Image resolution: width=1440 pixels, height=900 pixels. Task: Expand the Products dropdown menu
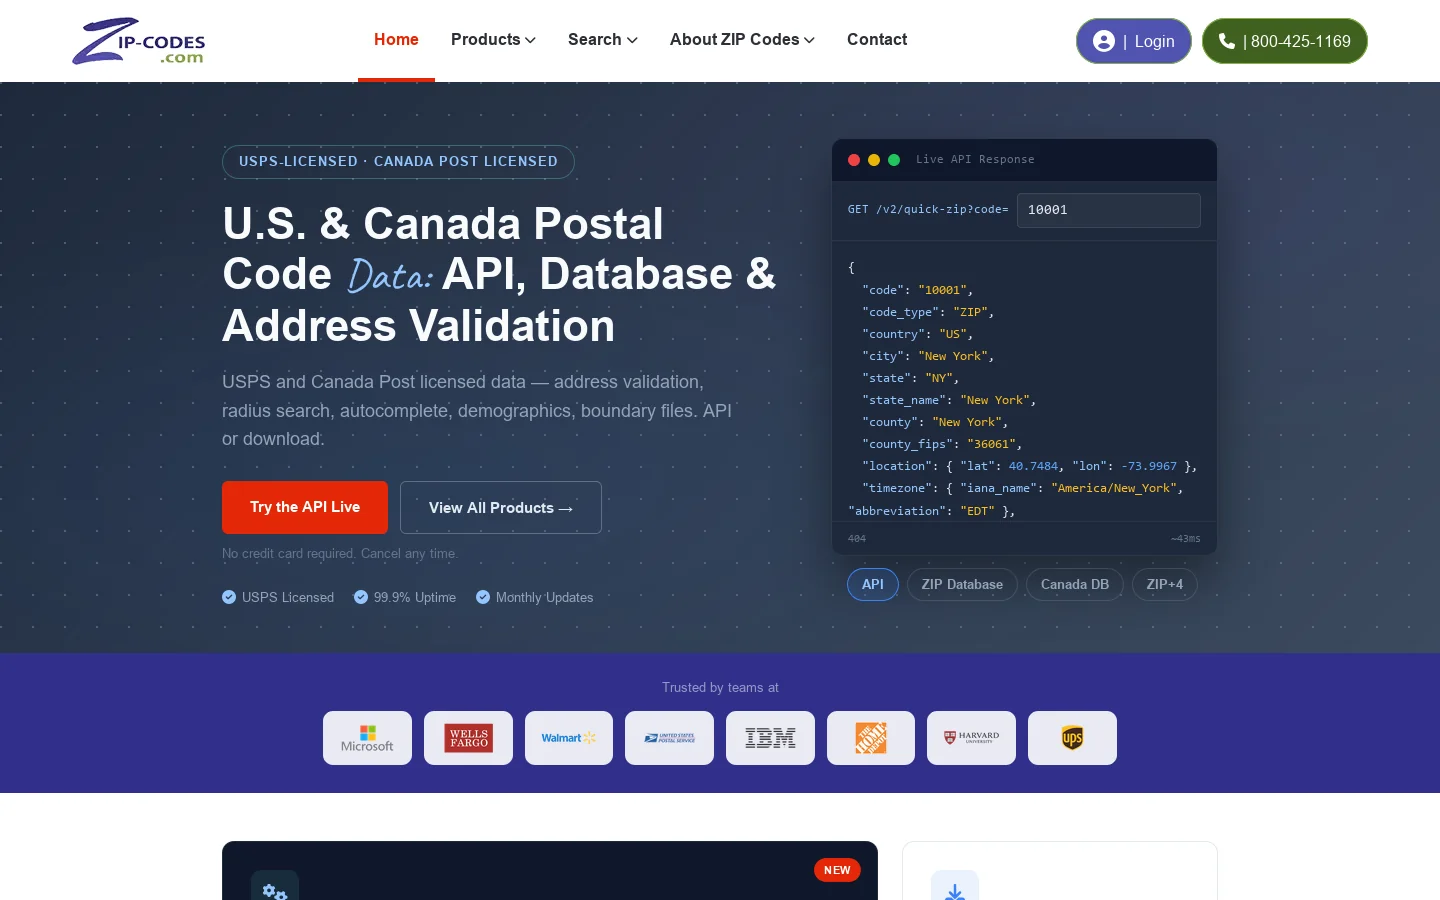(x=493, y=40)
